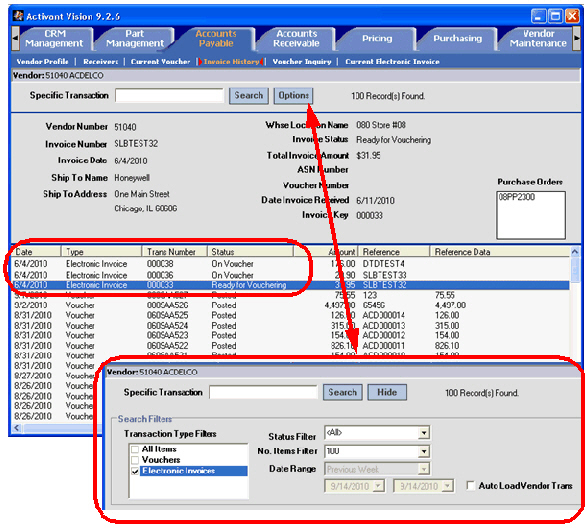Click the horizontal scrollbar left arrow
Viewport: 587px width, 528px height.
(x=16, y=428)
